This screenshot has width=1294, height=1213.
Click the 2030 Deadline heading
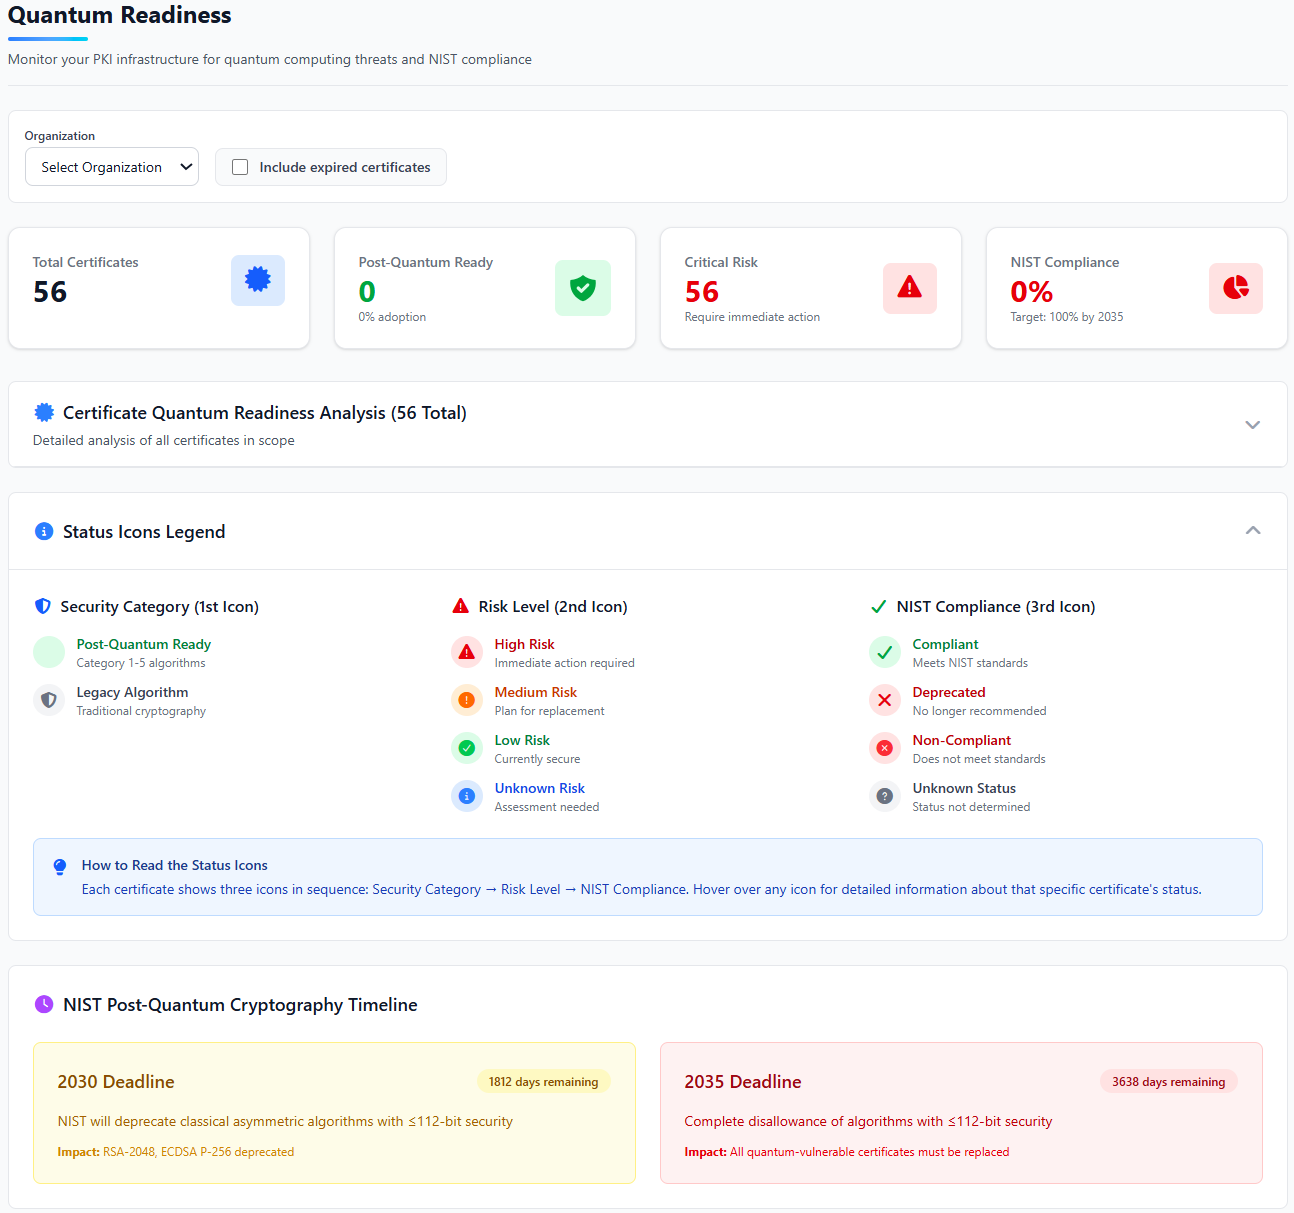coord(116,1082)
